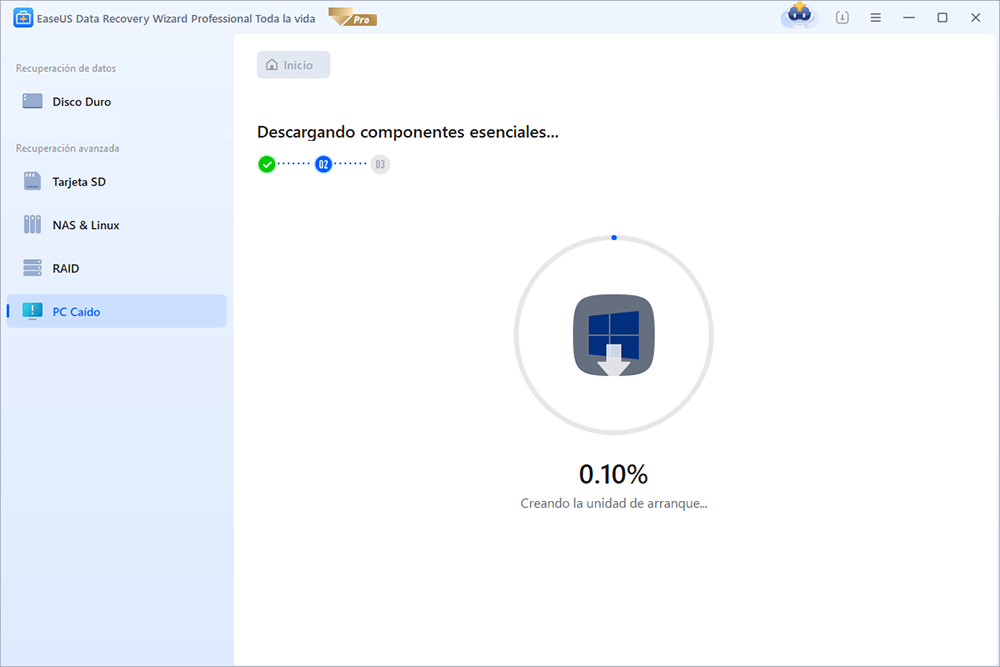The width and height of the screenshot is (1000, 667).
Task: Click step 02 indicator
Action: tap(323, 165)
